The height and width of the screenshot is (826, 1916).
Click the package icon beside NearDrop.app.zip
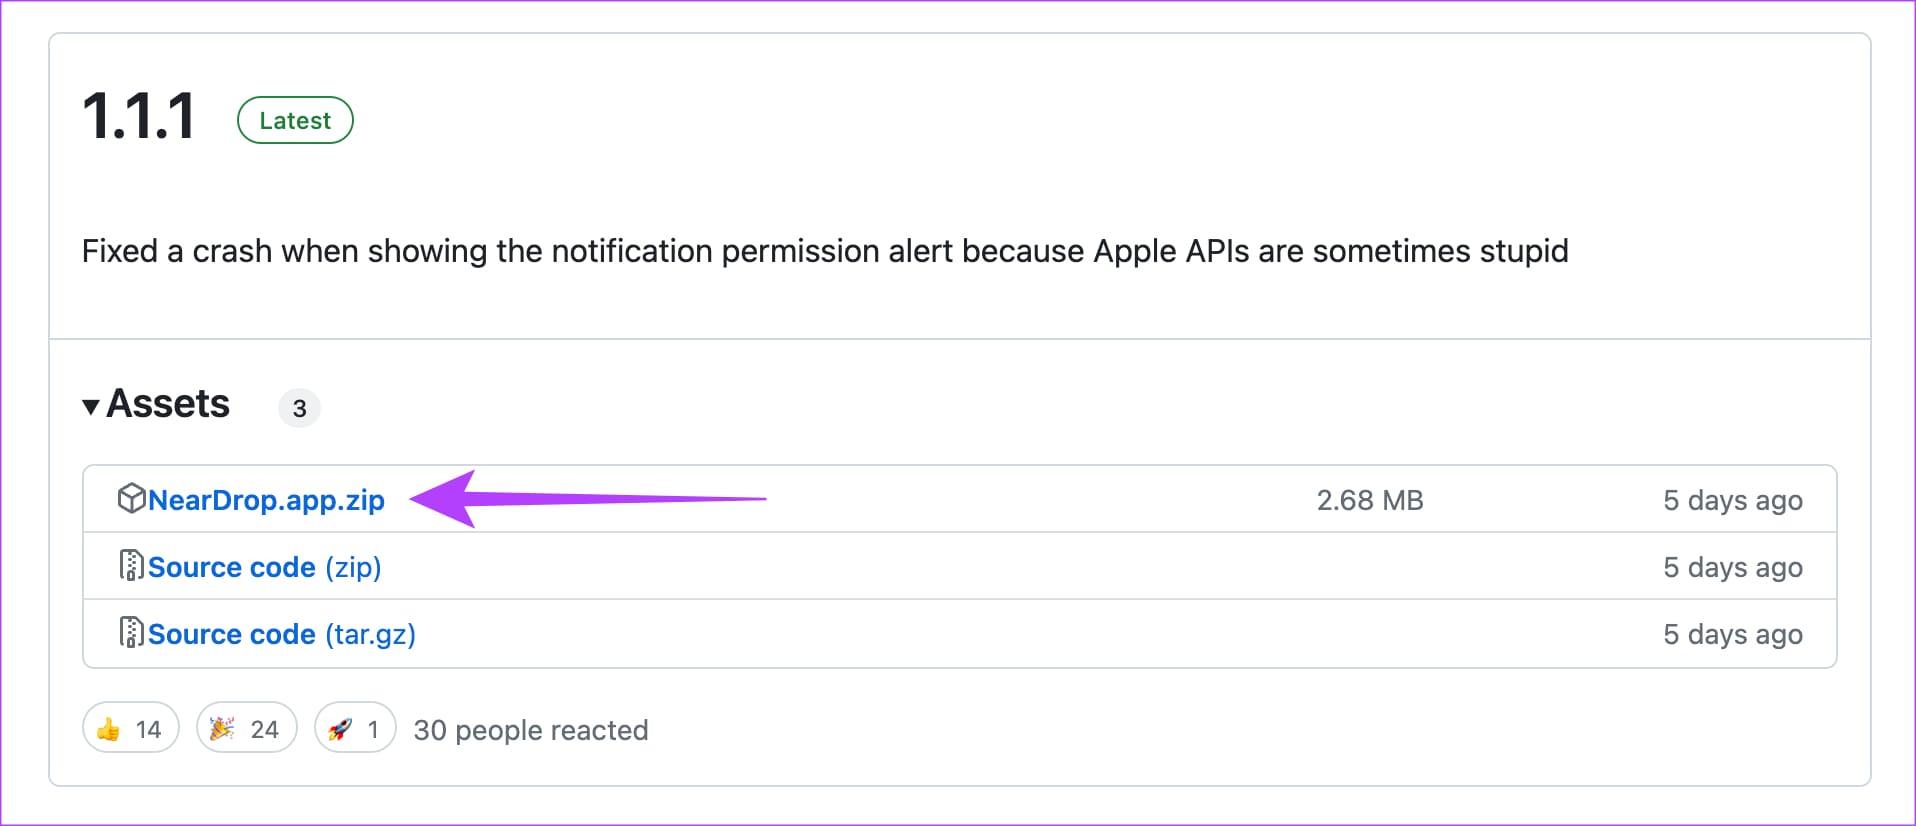tap(131, 498)
